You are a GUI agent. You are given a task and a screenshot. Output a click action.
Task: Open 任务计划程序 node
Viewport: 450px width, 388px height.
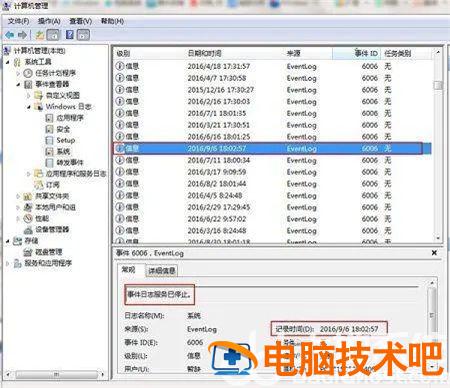[x=55, y=73]
